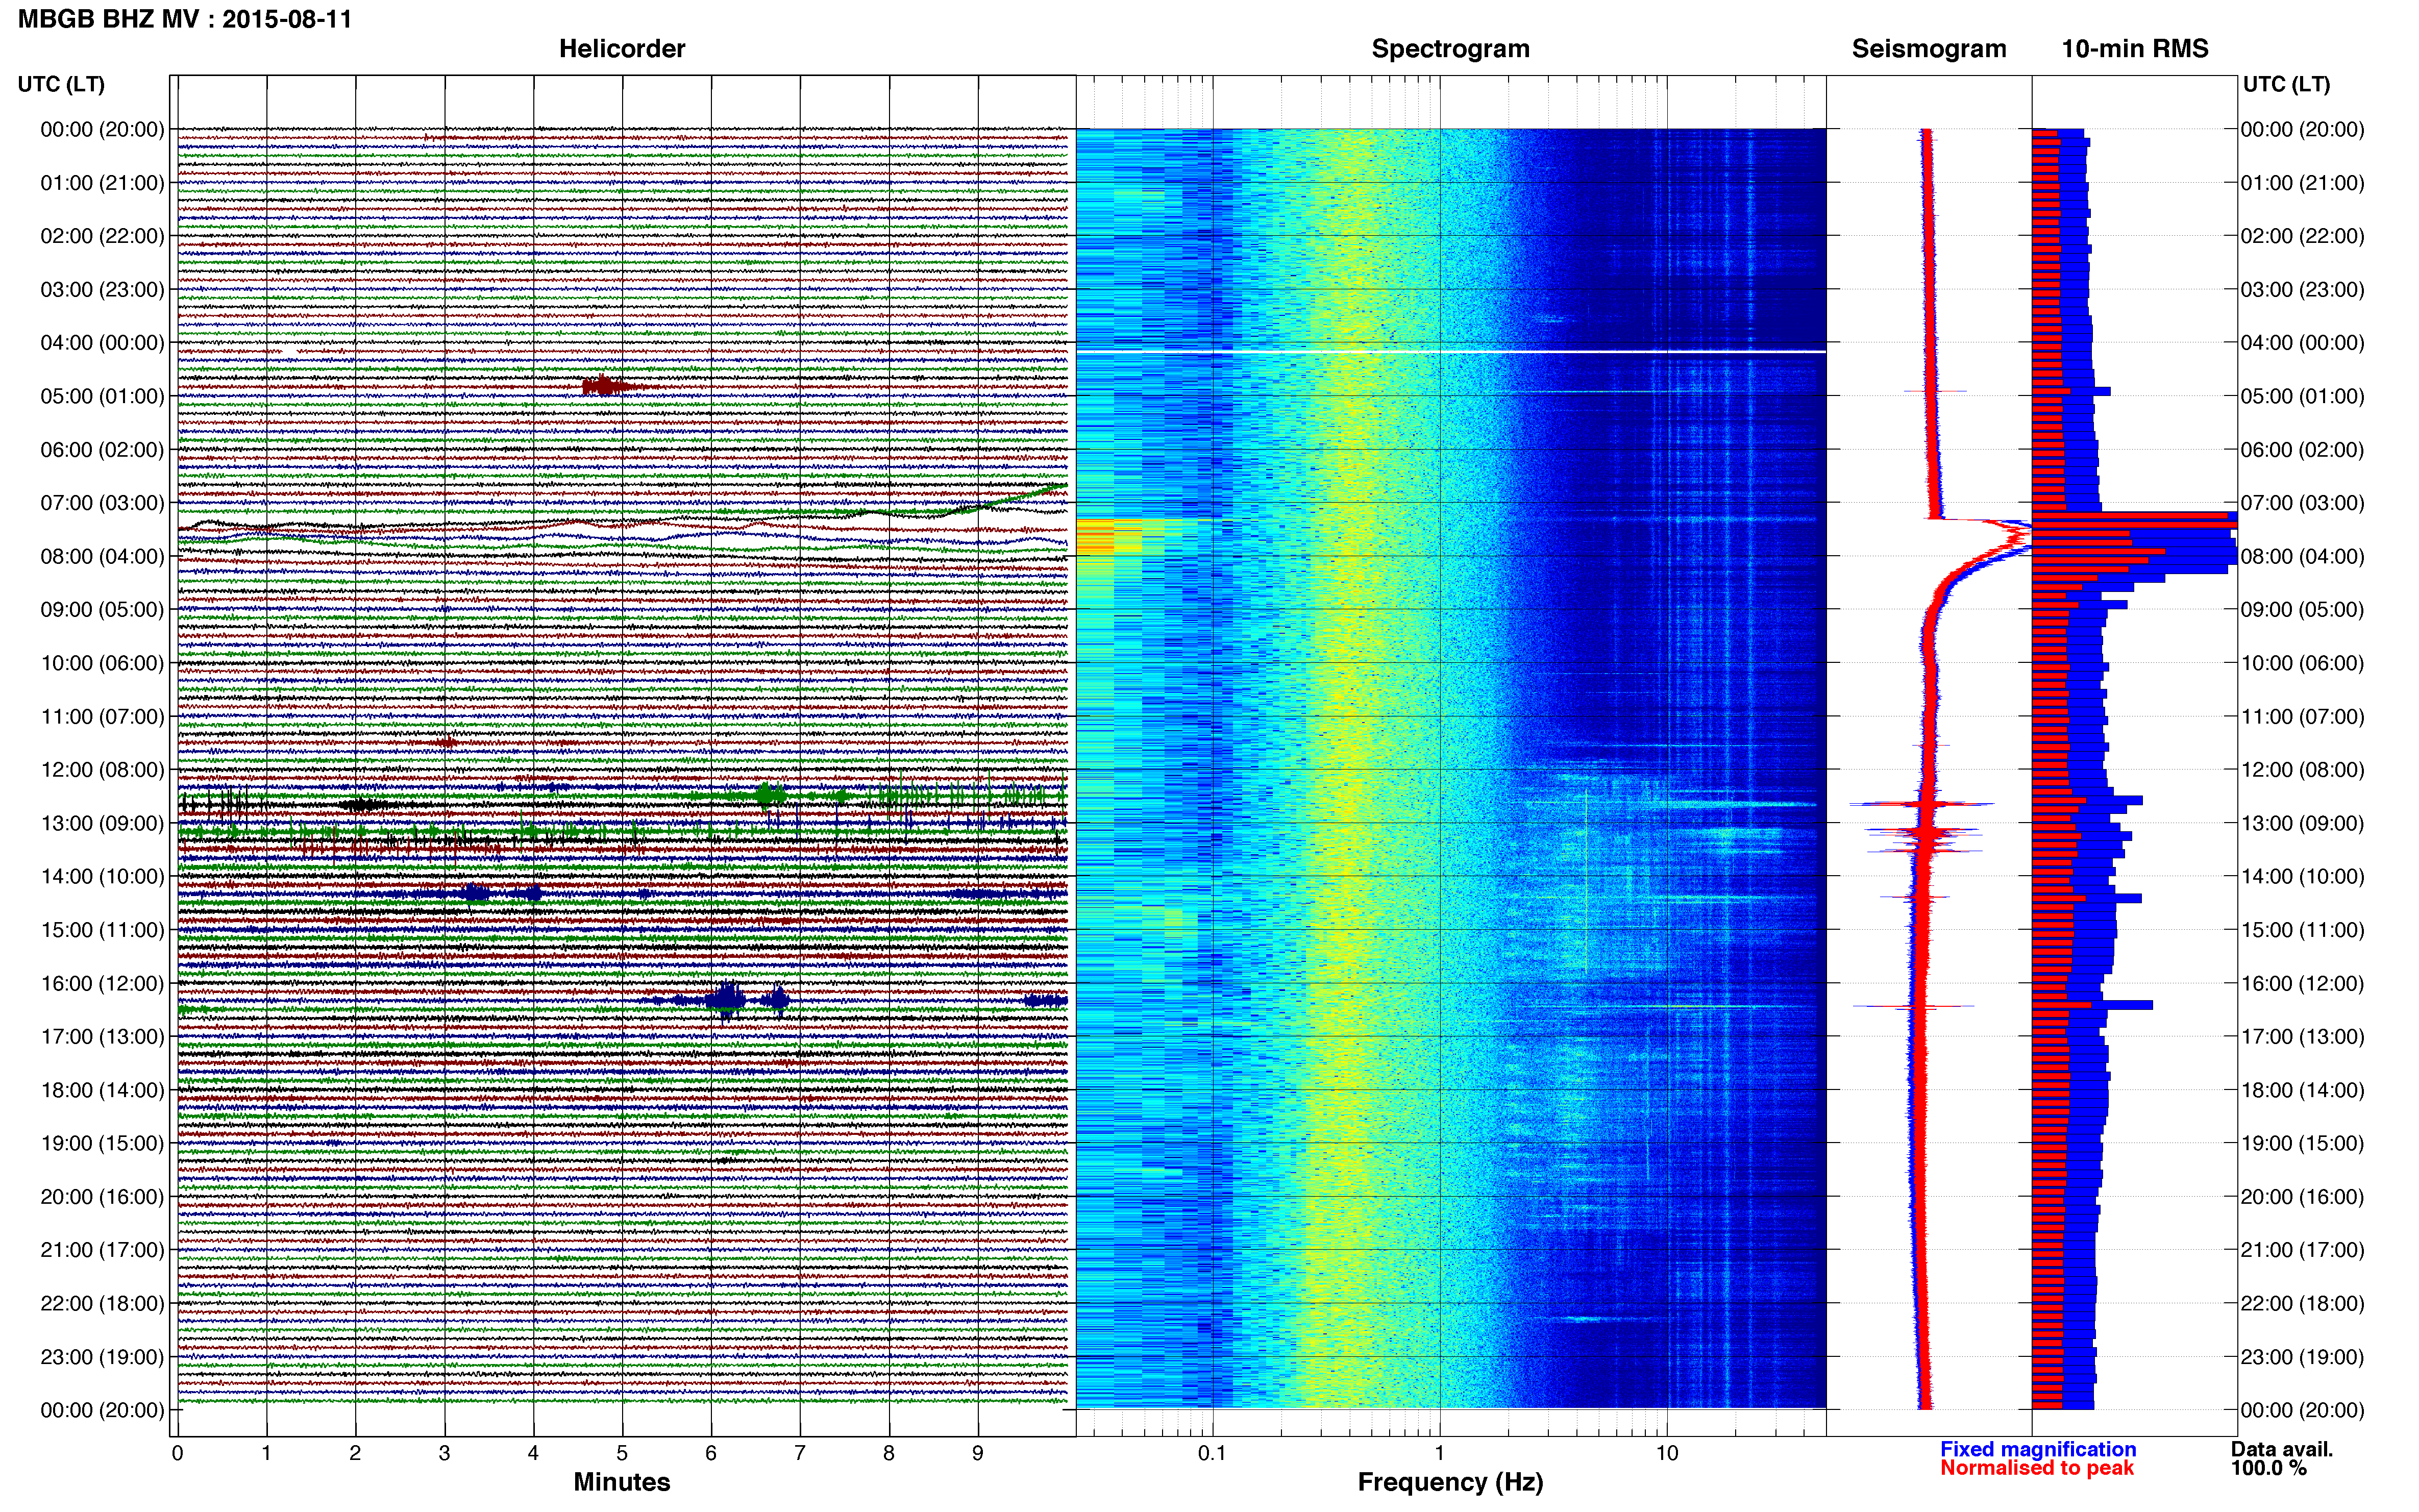The width and height of the screenshot is (2419, 1512).
Task: Click the 5 tick label on the Minutes axis
Action: tap(622, 1453)
